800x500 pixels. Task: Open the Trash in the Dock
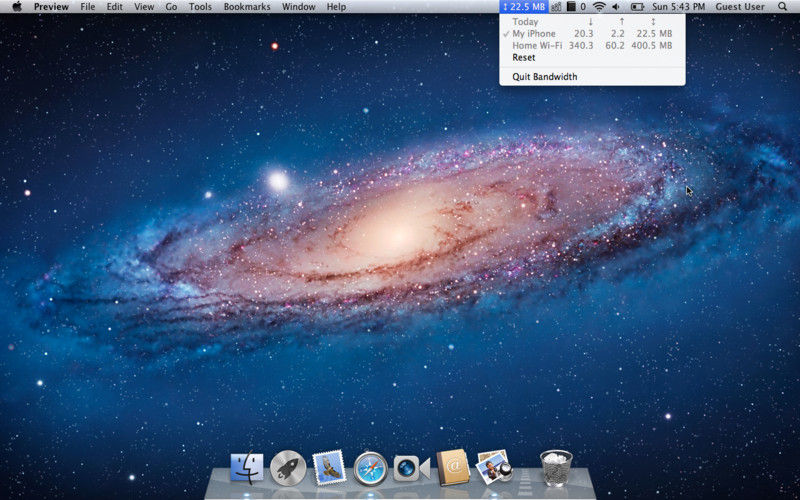[x=556, y=467]
